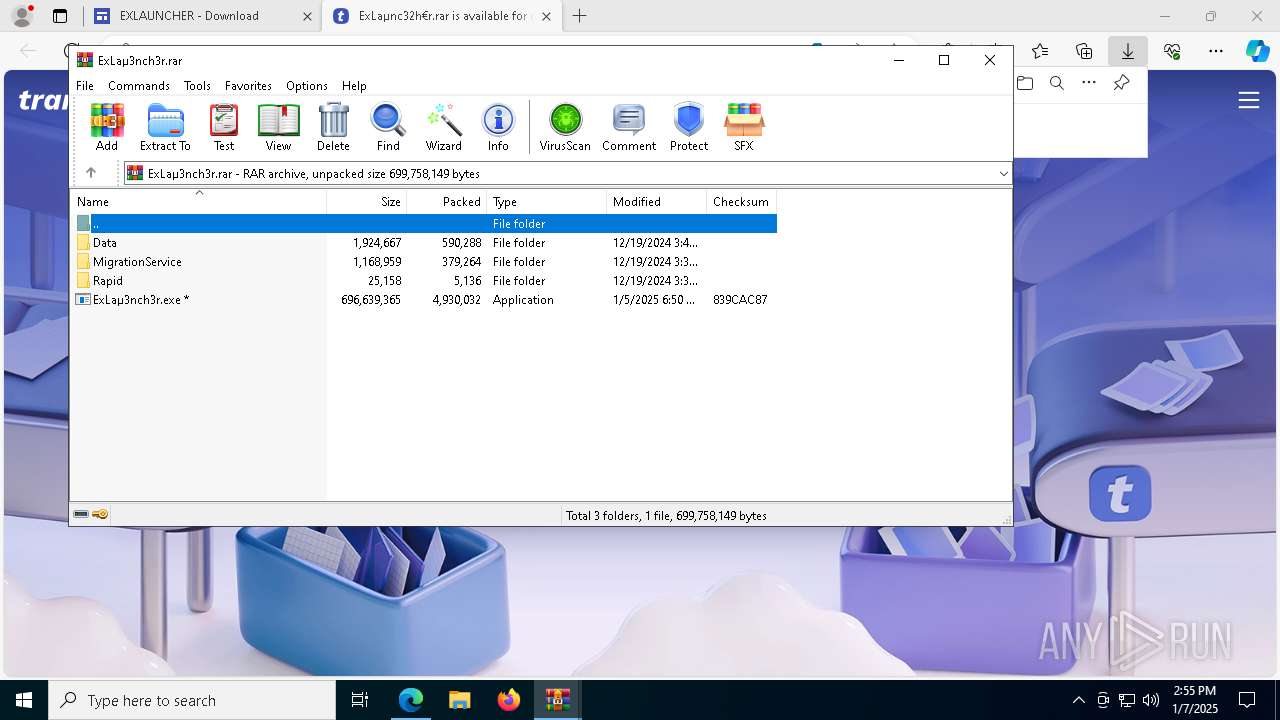Select the MigrationService folder

(x=137, y=262)
